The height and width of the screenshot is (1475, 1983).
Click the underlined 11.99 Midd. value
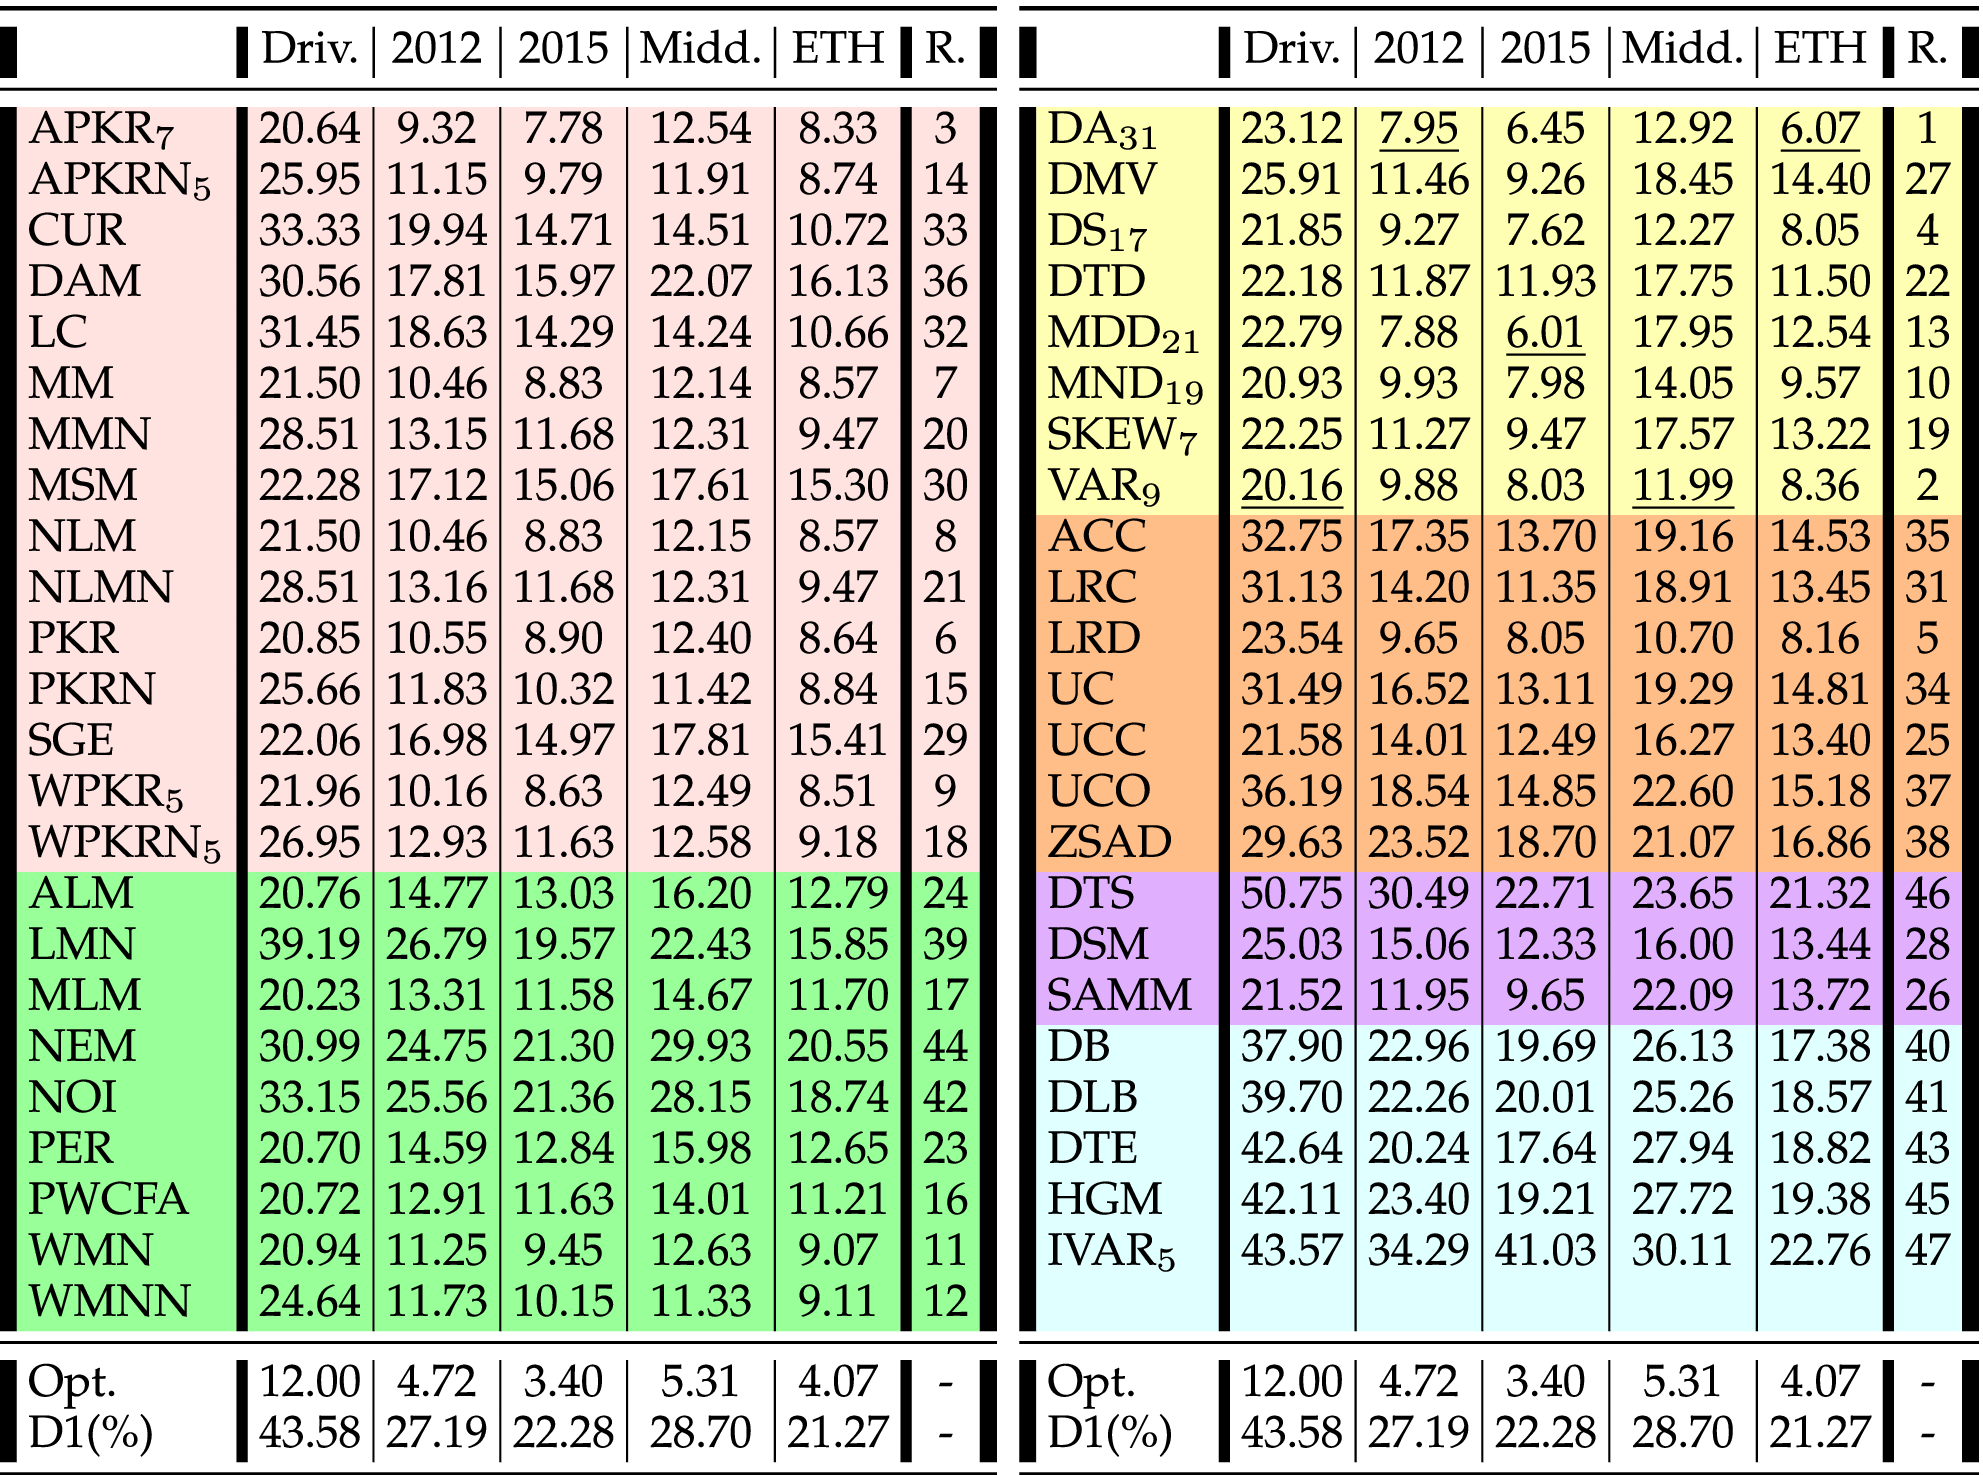coord(1682,486)
